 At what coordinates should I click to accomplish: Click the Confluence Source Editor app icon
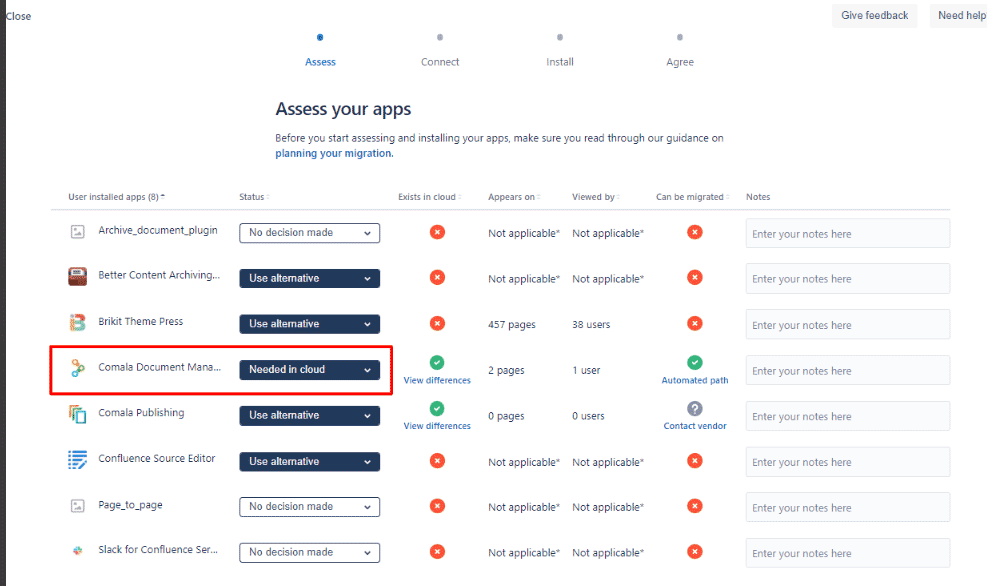(x=77, y=460)
